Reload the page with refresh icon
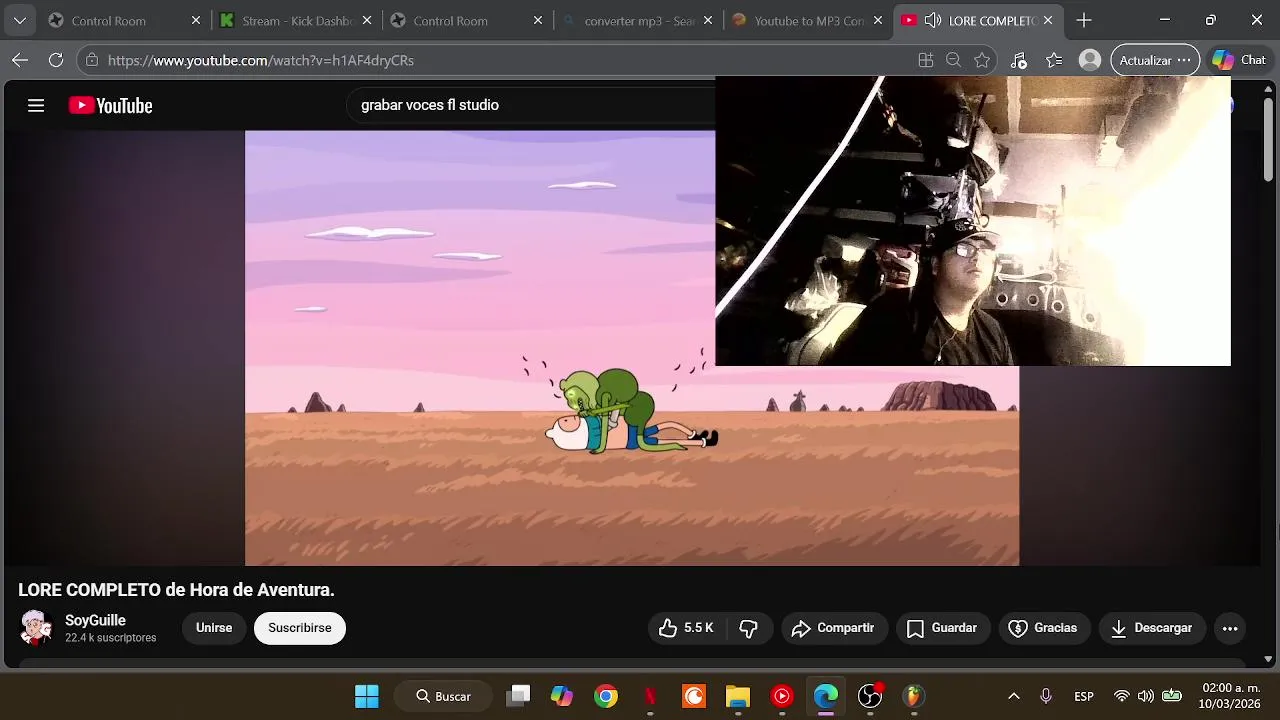The image size is (1280, 720). click(56, 60)
